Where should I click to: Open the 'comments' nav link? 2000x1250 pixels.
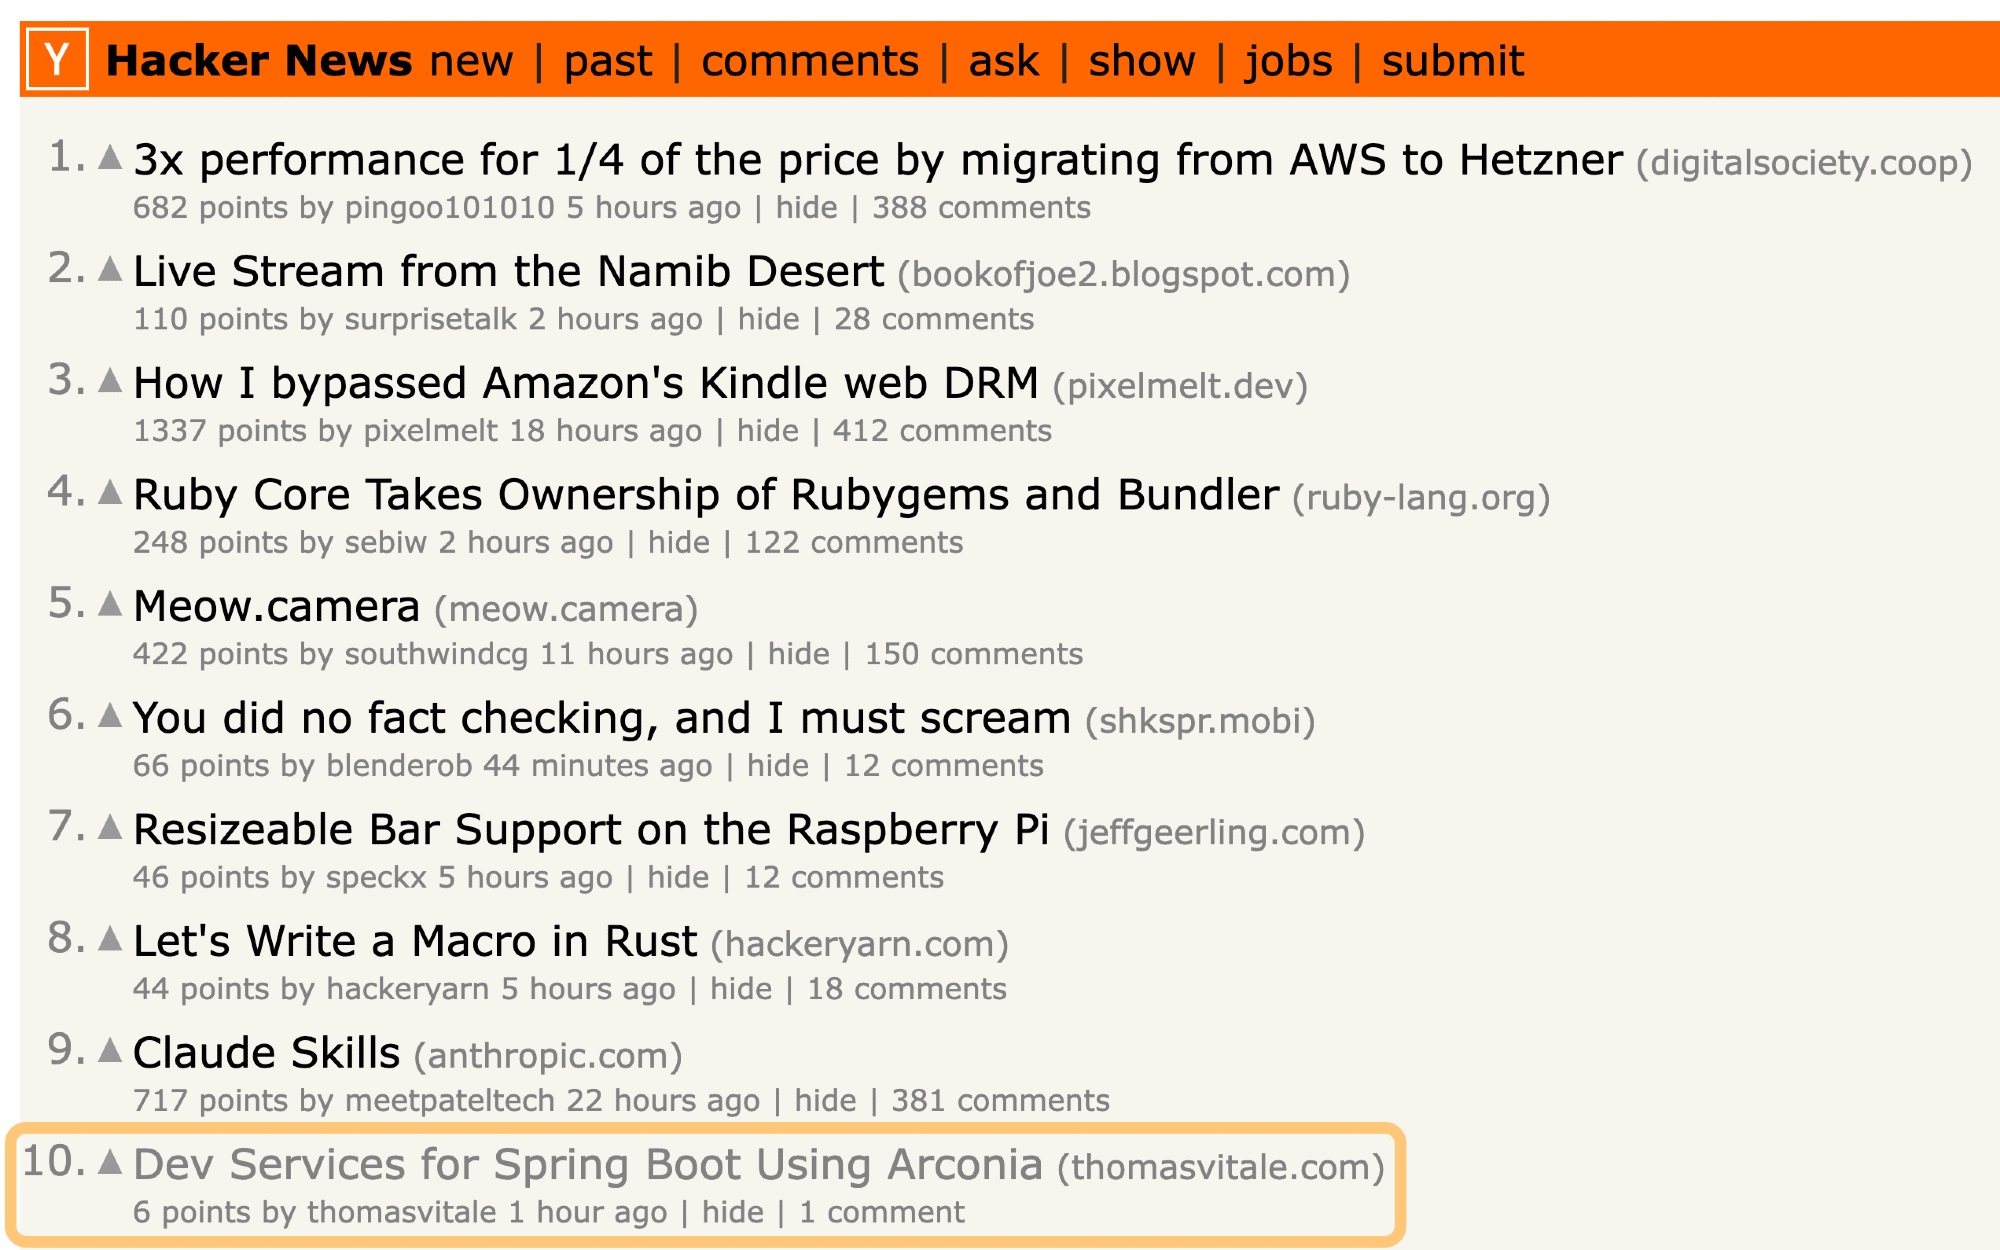point(810,61)
